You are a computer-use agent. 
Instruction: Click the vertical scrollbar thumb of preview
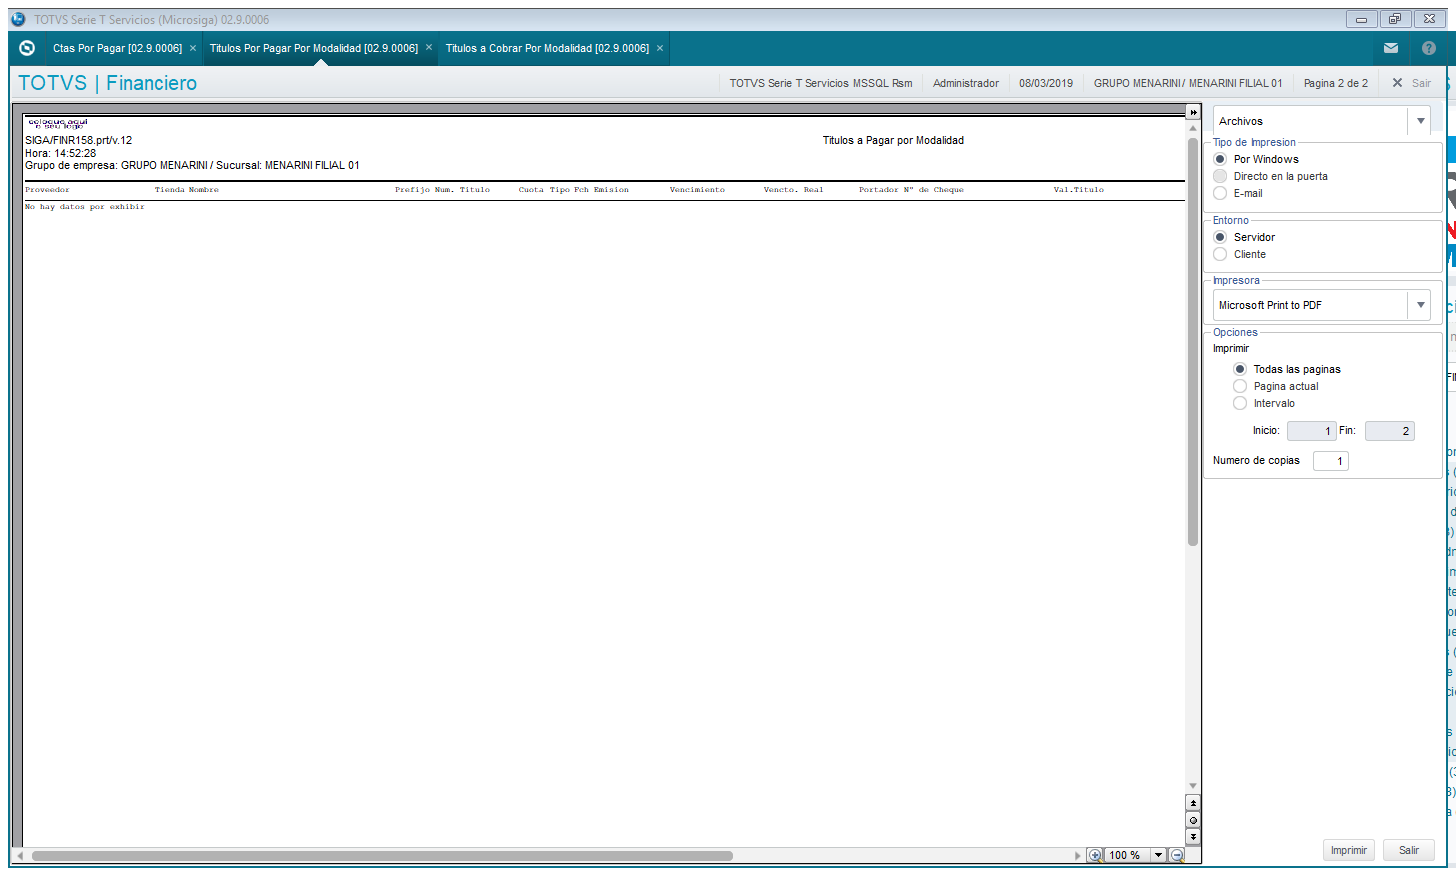coord(1193,342)
